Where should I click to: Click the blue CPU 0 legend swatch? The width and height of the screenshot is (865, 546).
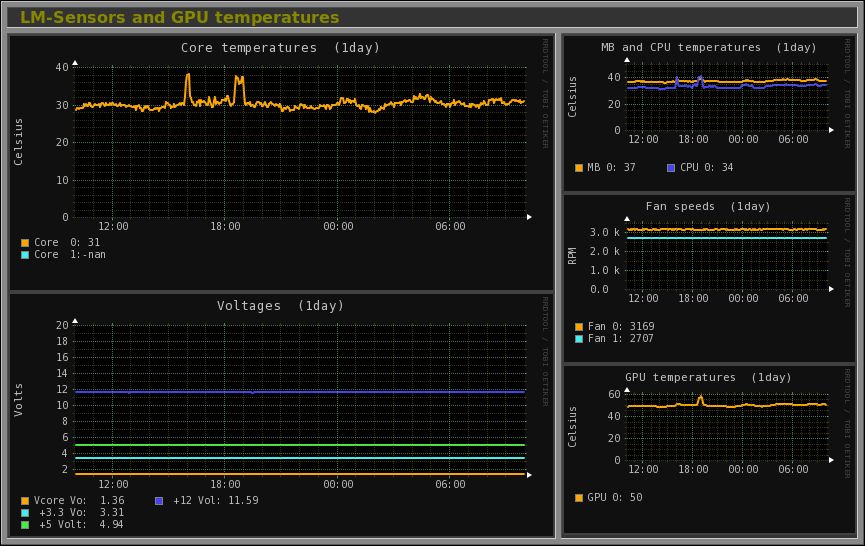(x=671, y=168)
